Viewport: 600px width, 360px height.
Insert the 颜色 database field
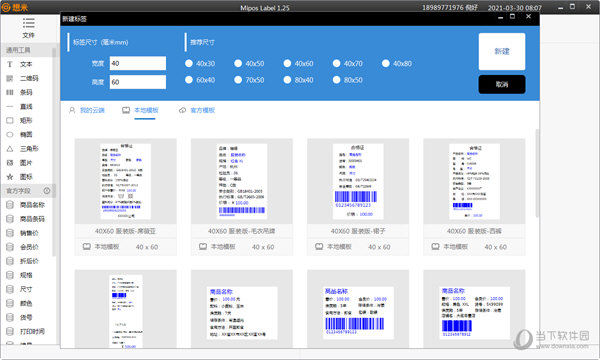click(27, 303)
